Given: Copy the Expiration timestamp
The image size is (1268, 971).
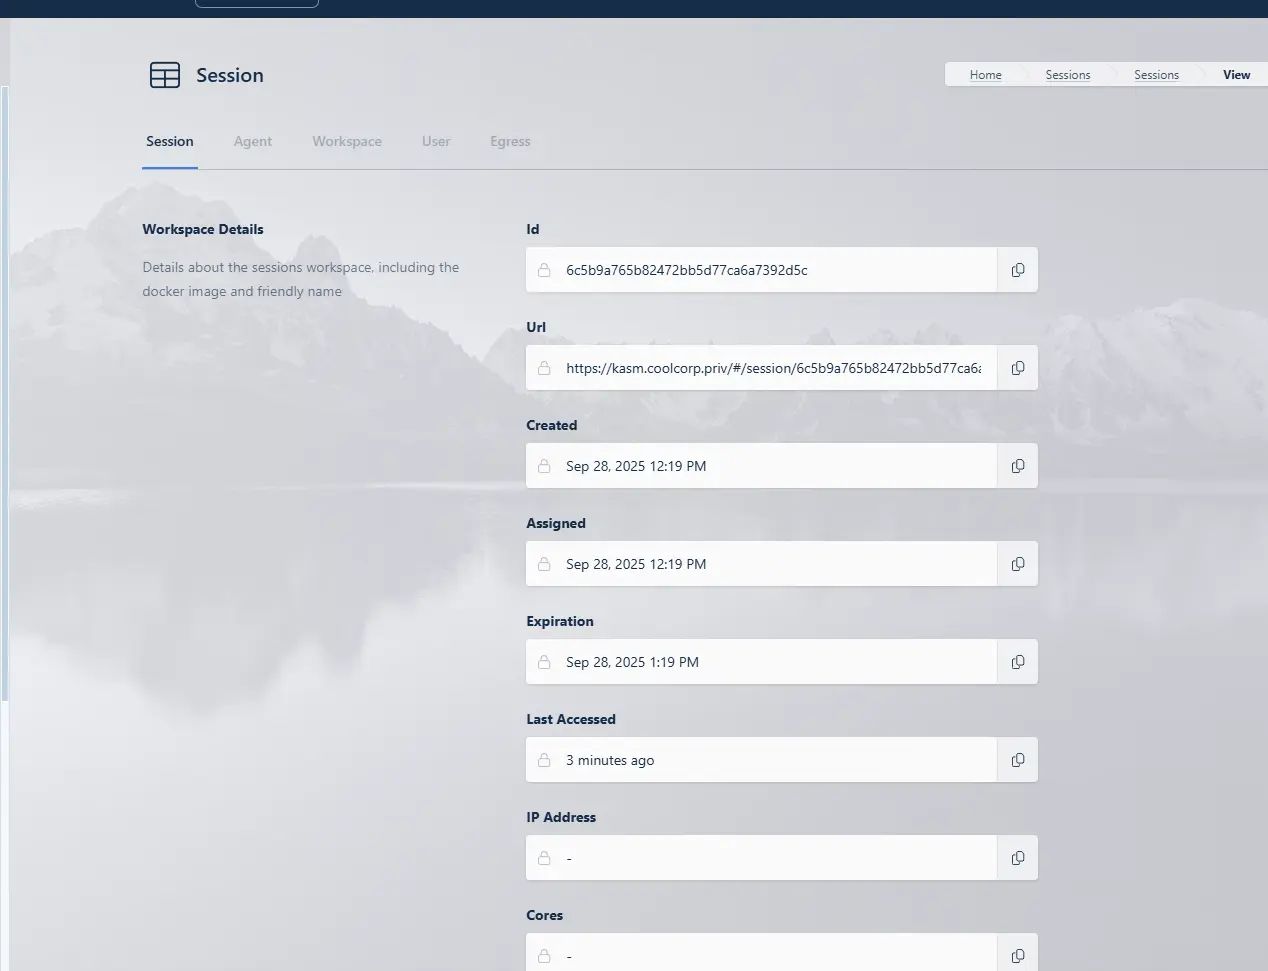Looking at the screenshot, I should [1017, 662].
